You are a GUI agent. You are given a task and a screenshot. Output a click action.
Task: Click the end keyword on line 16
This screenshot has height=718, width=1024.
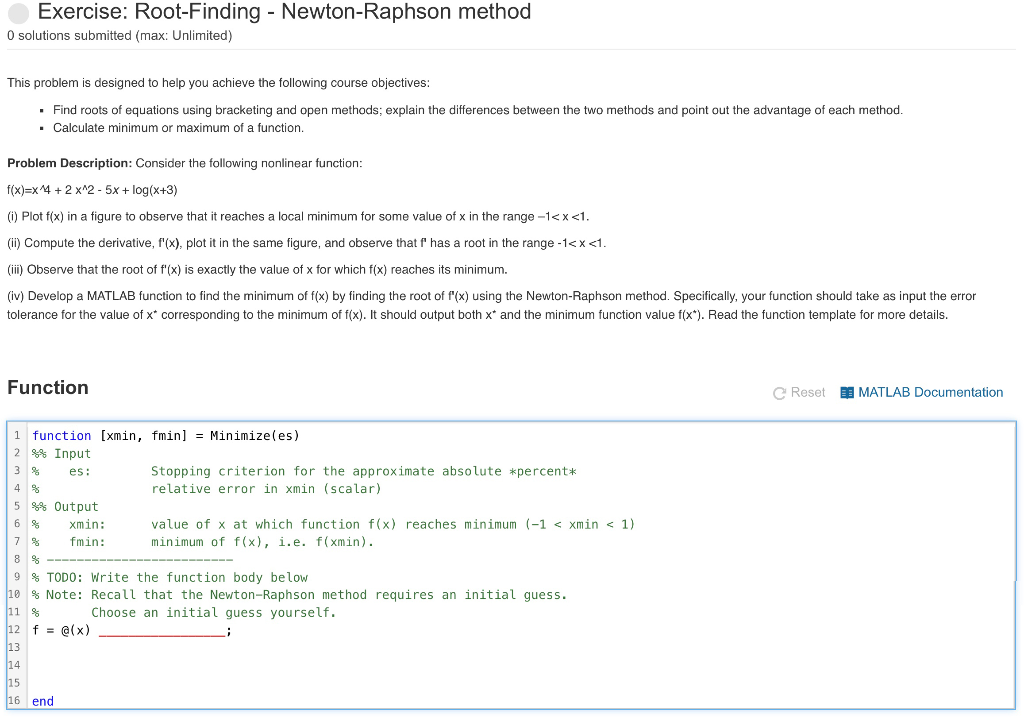[x=41, y=701]
